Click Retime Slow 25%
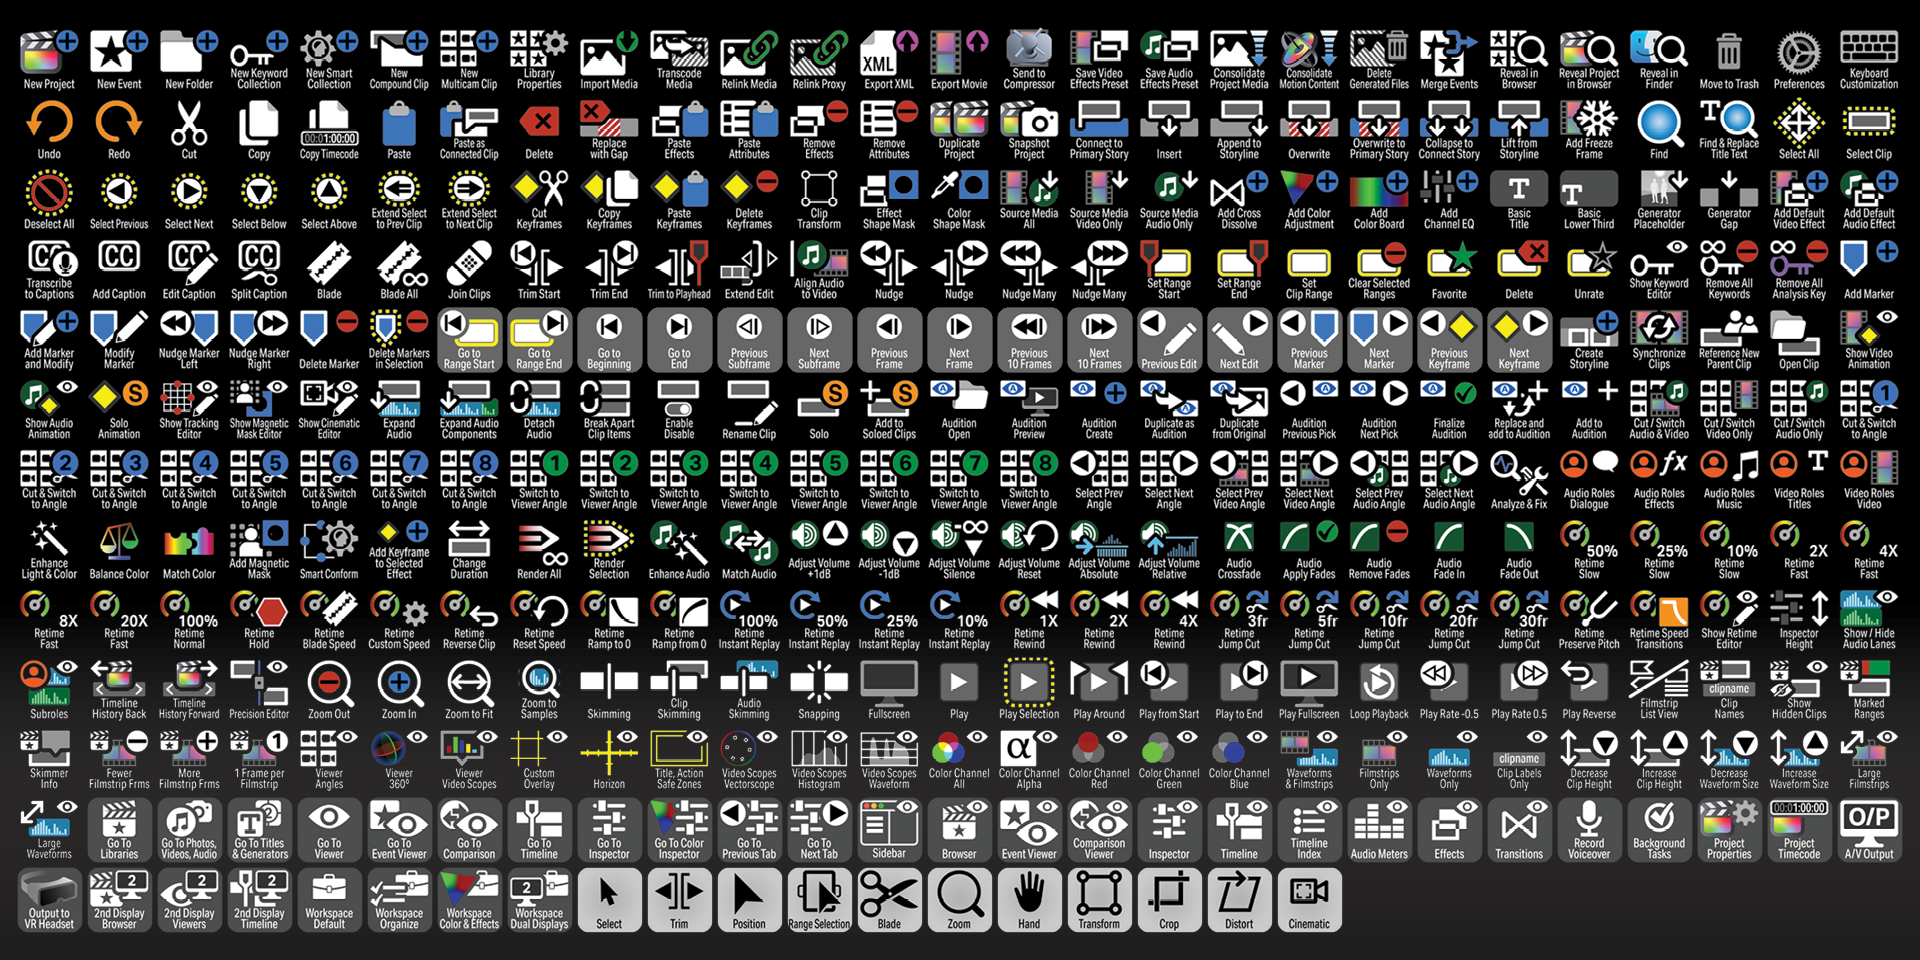 point(1659,550)
